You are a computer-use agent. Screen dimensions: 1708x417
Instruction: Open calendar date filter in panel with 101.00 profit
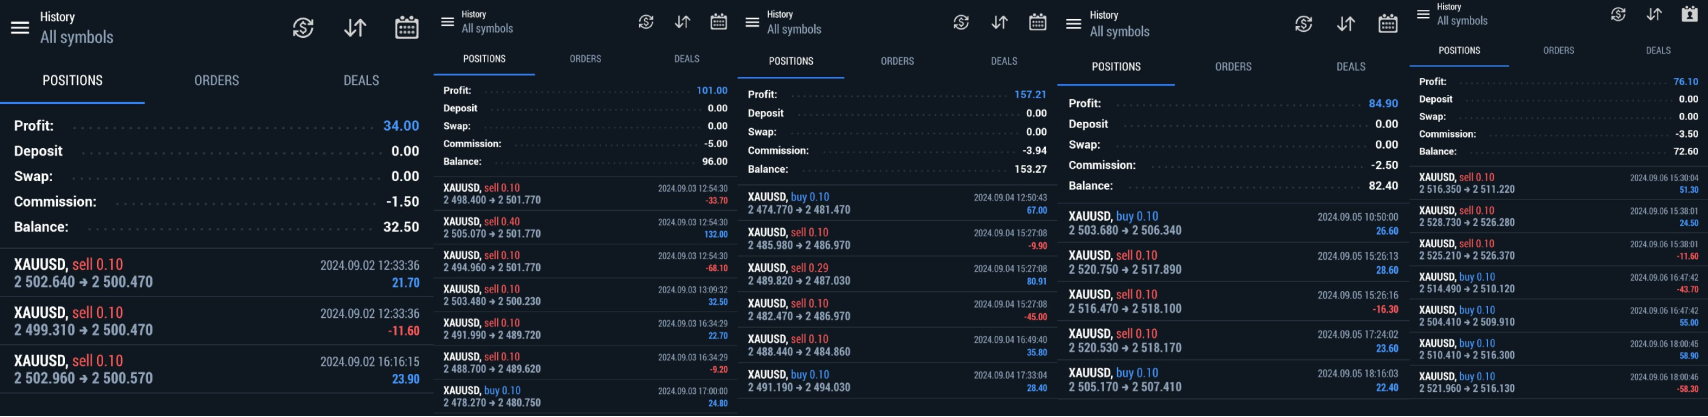(x=718, y=22)
